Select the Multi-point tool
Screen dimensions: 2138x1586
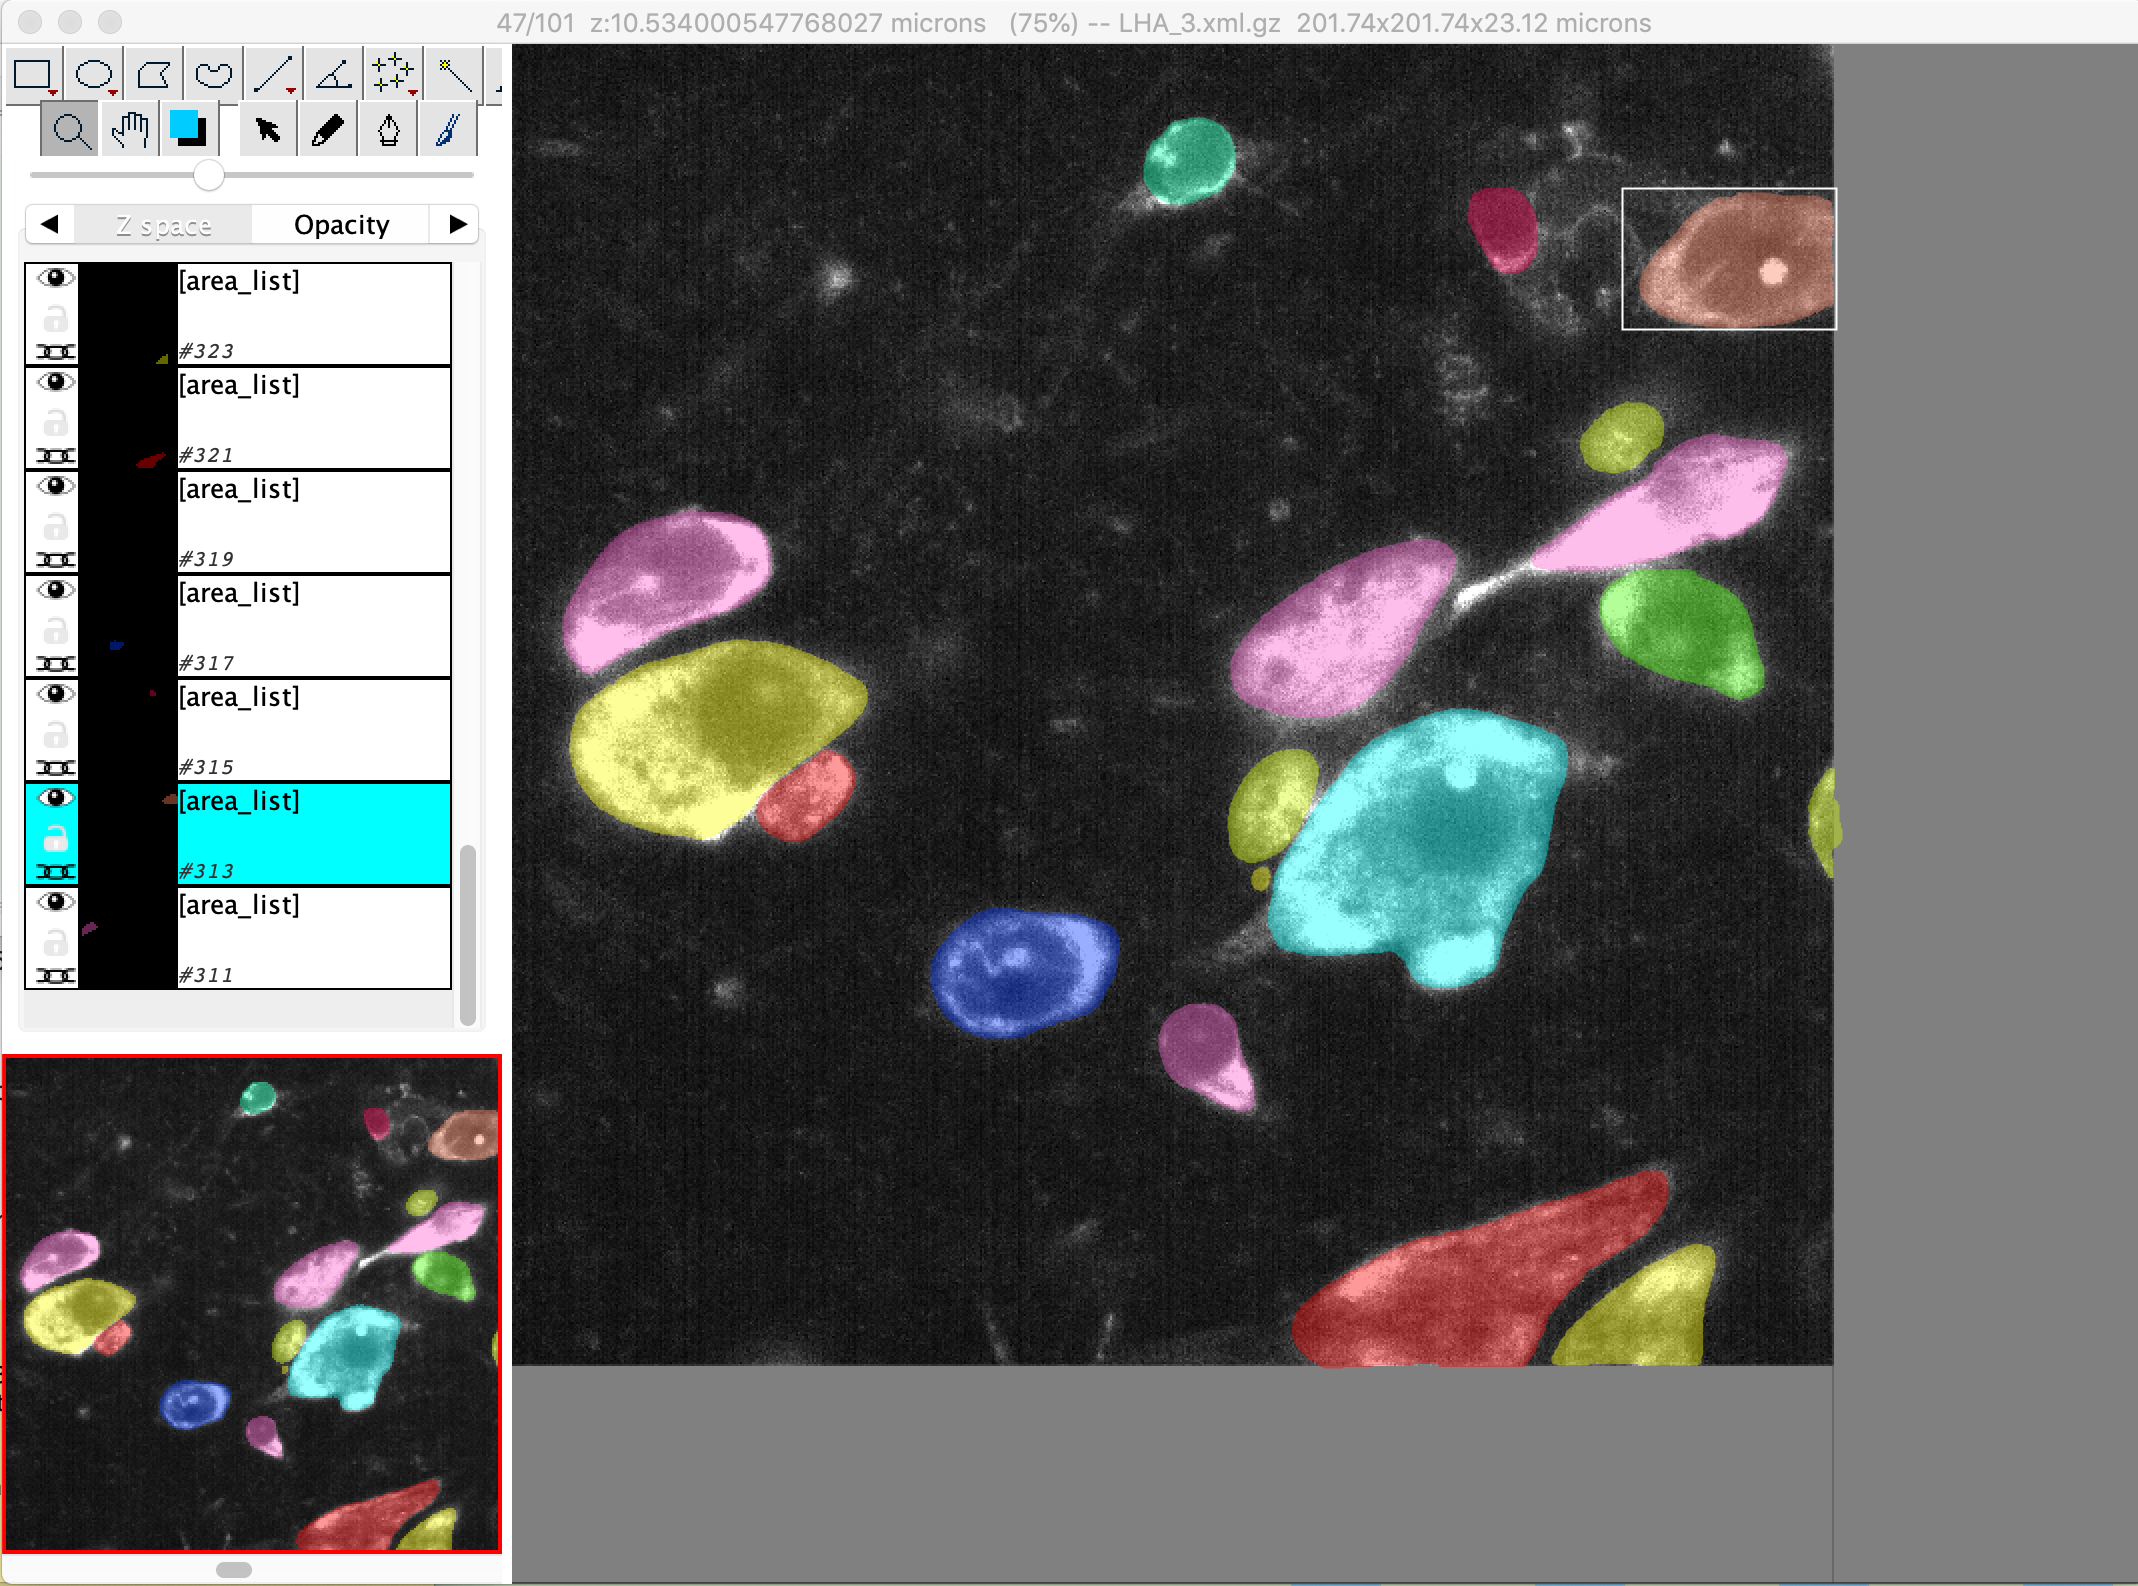pyautogui.click(x=394, y=75)
